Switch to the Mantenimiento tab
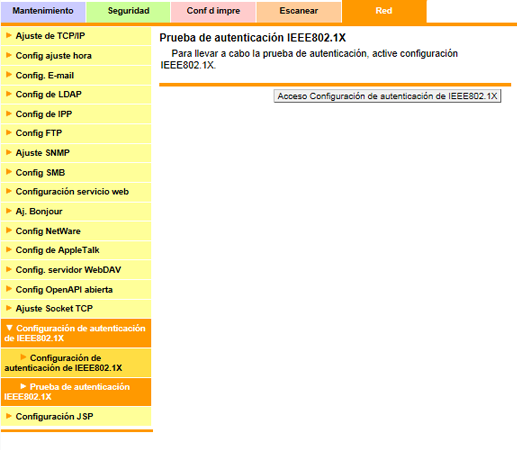Image resolution: width=517 pixels, height=450 pixels. (43, 11)
